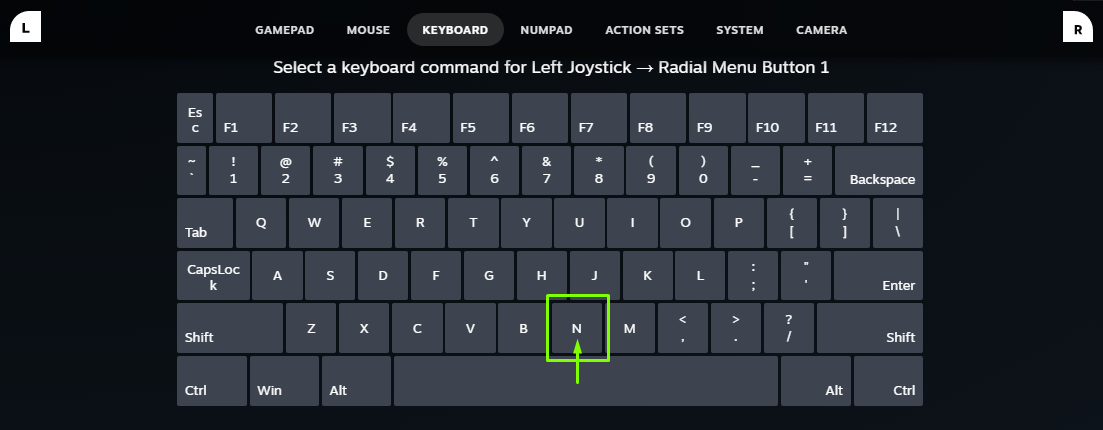Choose the Backspace key
The height and width of the screenshot is (430, 1103).
tap(879, 171)
